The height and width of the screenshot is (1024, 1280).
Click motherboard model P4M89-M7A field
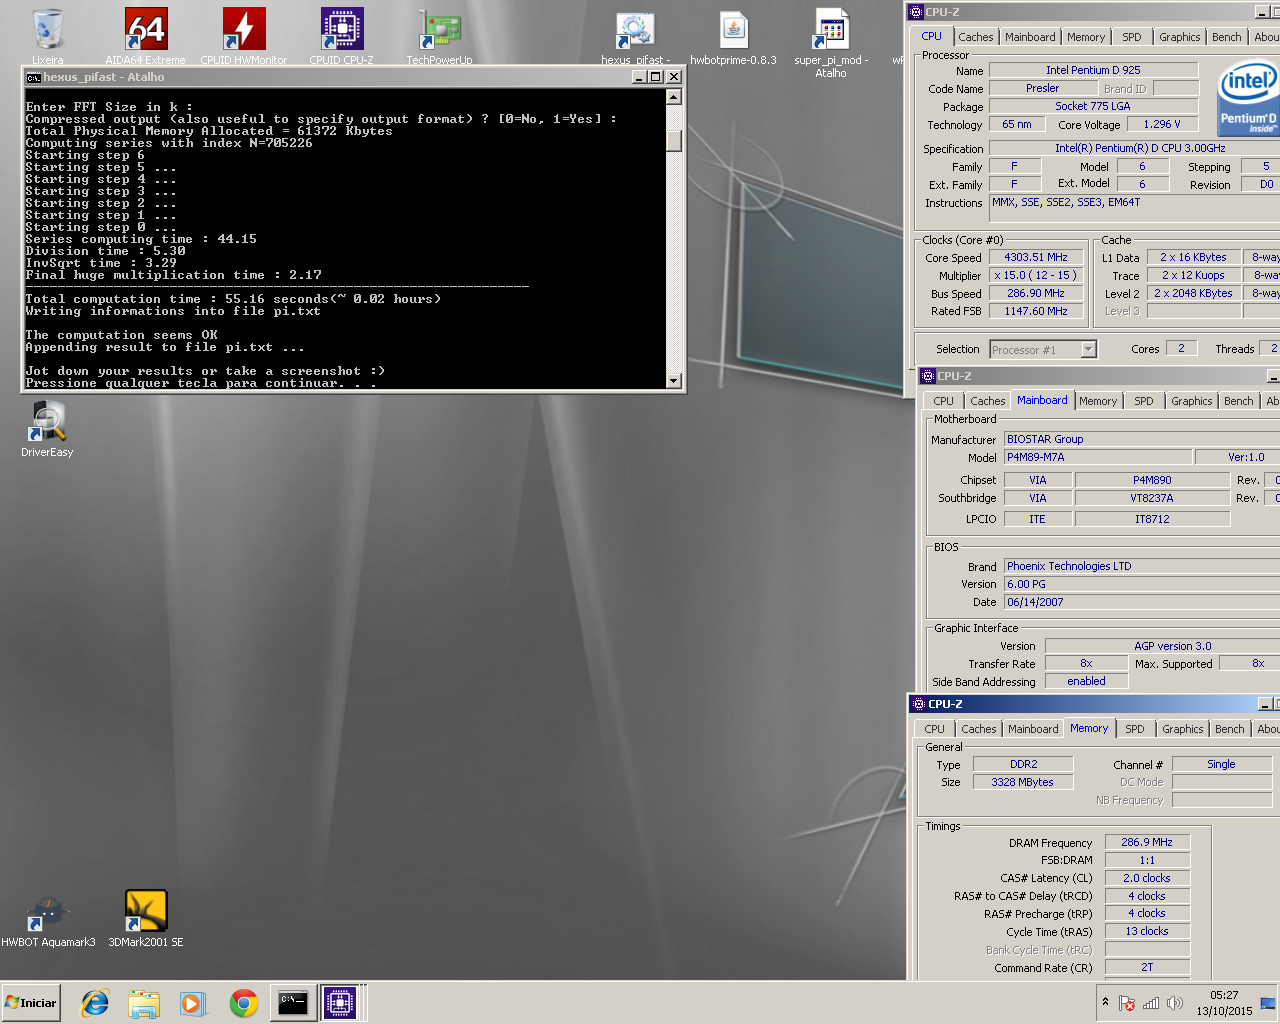[1098, 457]
